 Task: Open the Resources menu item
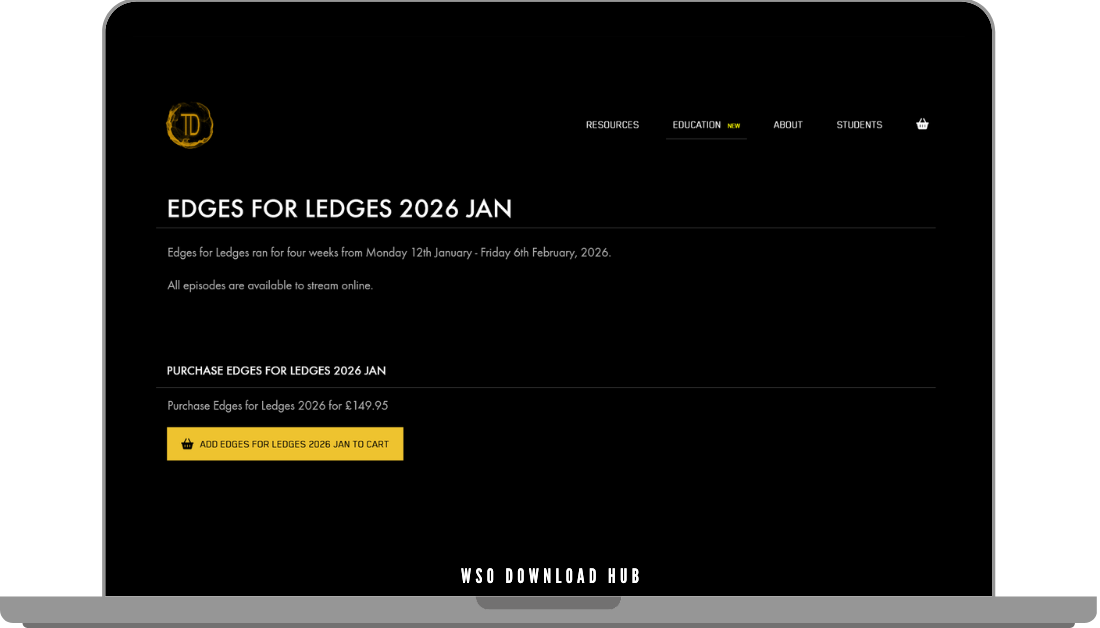(x=612, y=124)
